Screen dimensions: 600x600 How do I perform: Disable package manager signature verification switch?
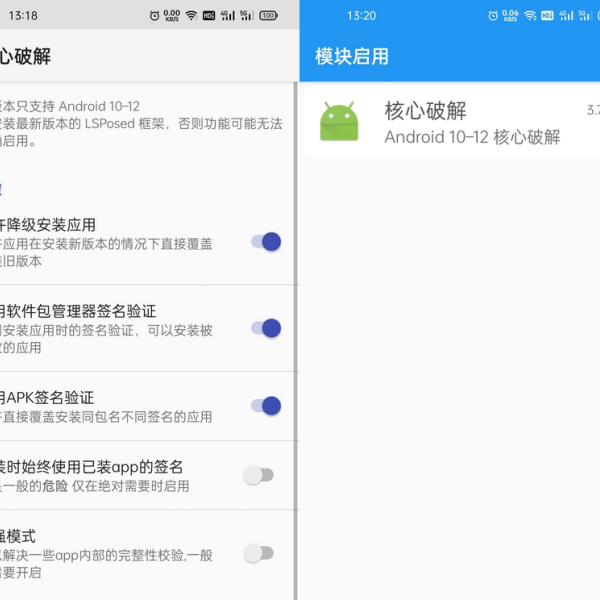(x=266, y=328)
